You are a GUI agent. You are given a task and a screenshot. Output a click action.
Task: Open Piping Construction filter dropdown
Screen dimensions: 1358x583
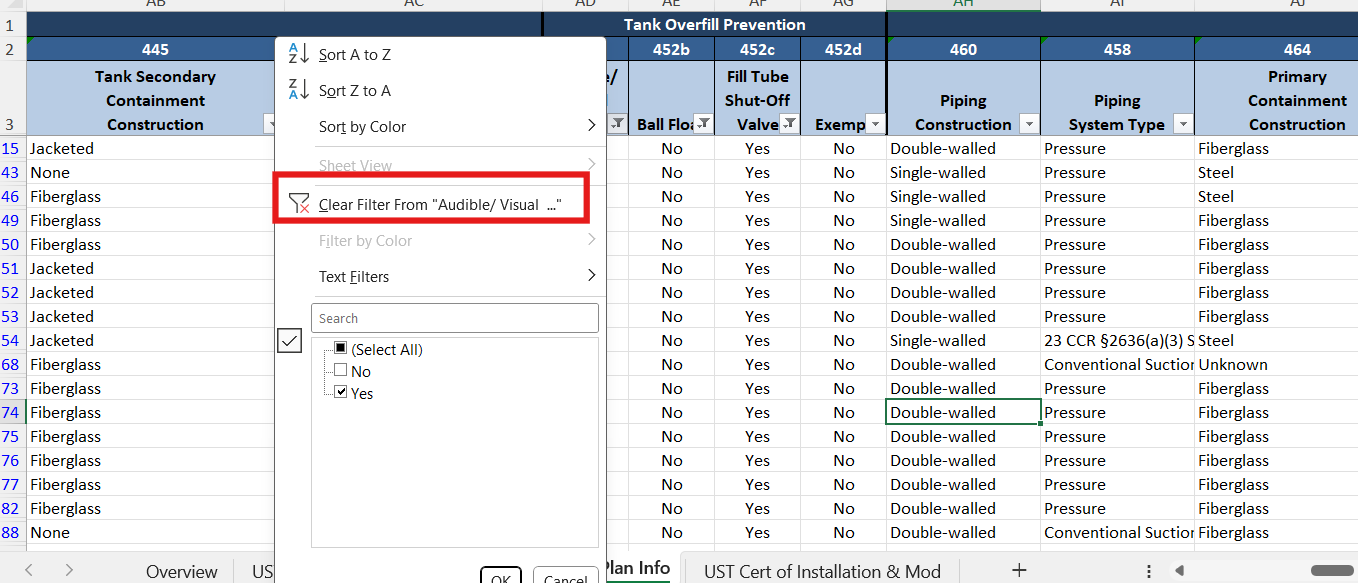1029,124
